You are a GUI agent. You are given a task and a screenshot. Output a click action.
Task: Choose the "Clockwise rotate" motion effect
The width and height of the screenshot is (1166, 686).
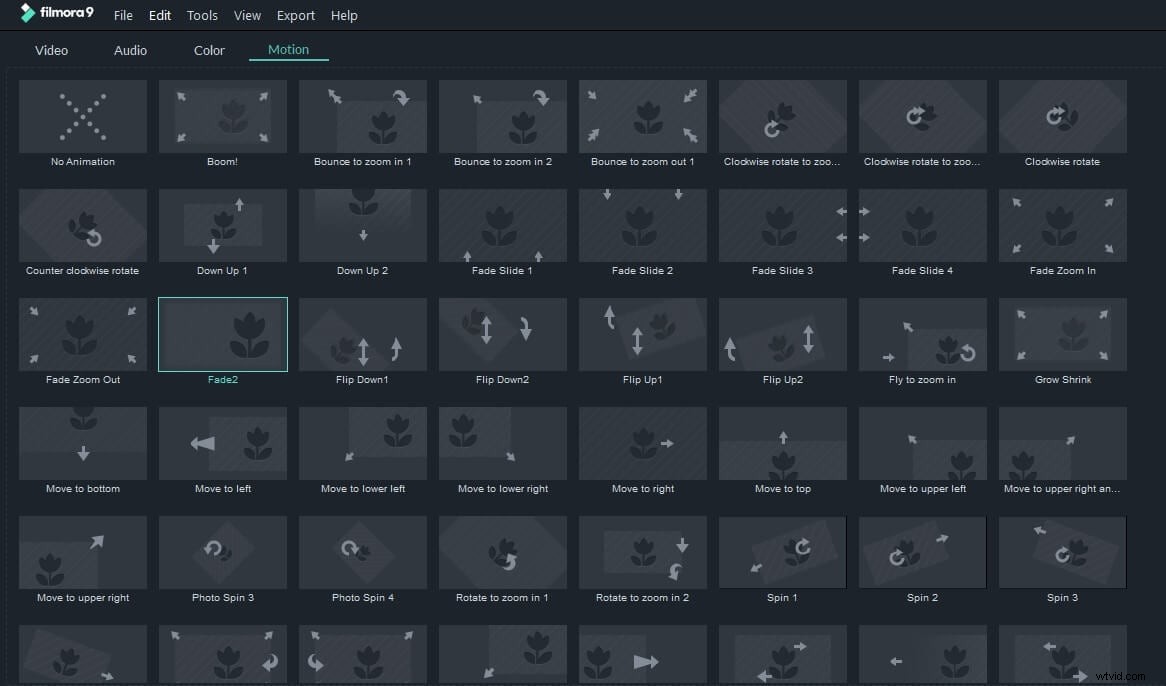click(x=1062, y=116)
